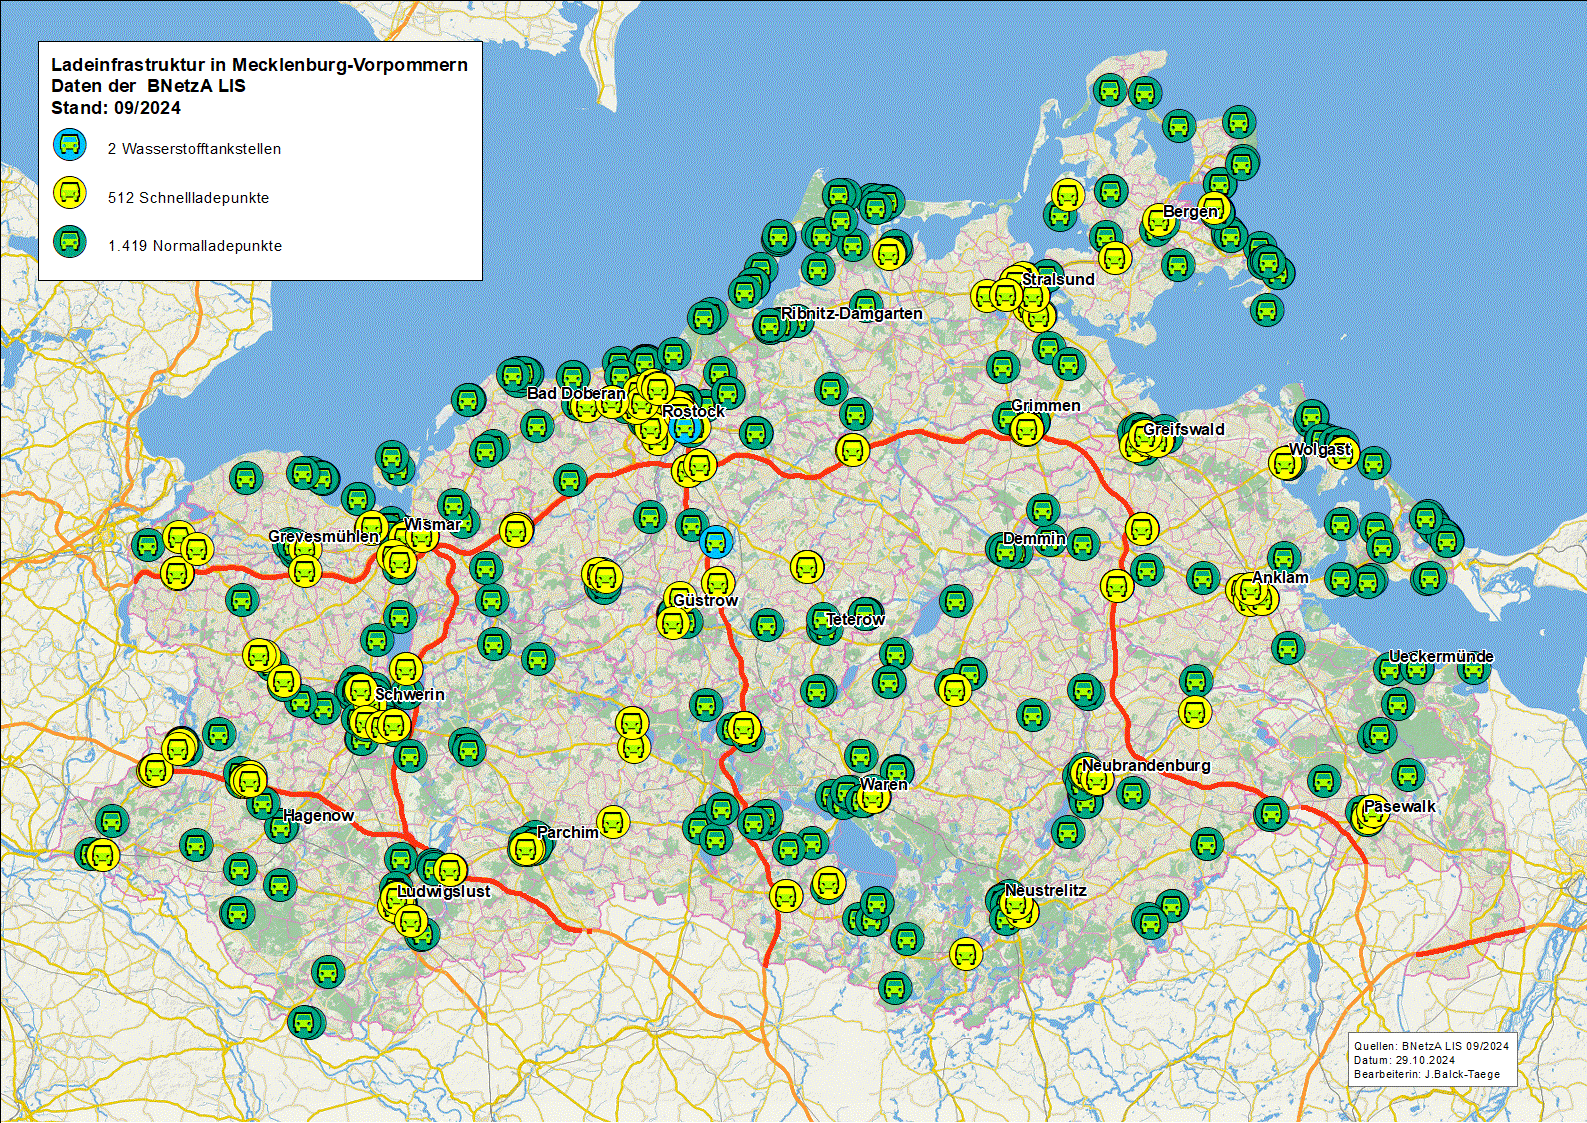Select the yellow marker left of Pasewalk label

(x=1367, y=817)
